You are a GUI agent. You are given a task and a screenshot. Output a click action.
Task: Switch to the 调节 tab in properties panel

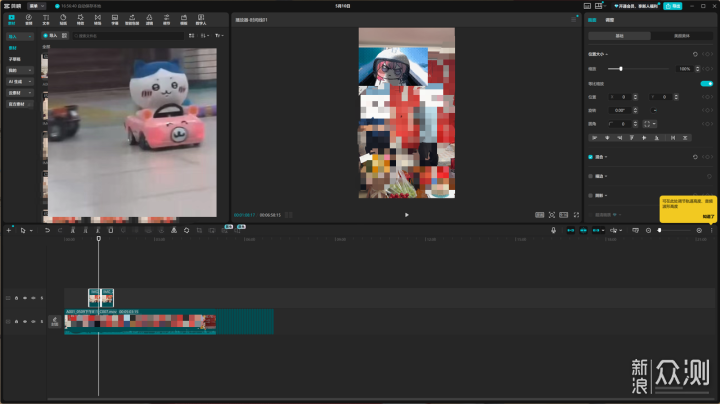coord(609,20)
